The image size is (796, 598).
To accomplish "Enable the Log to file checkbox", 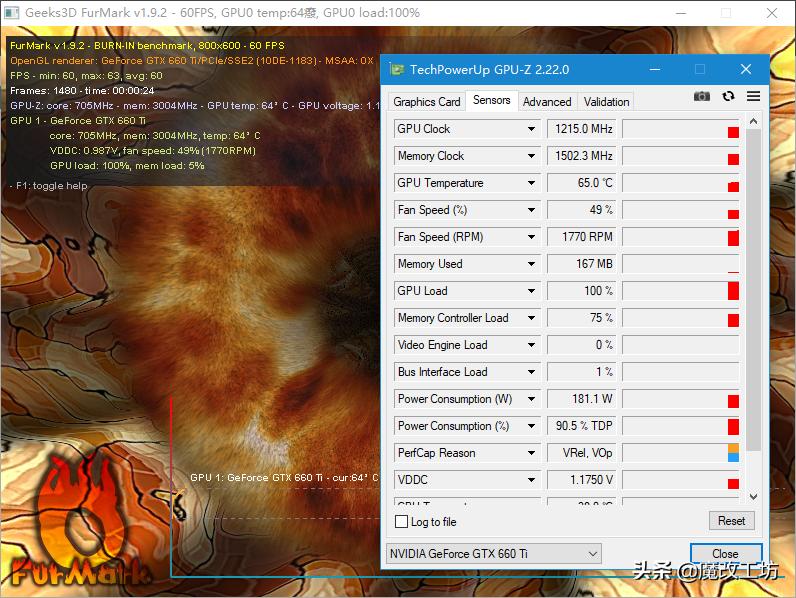I will tap(401, 521).
